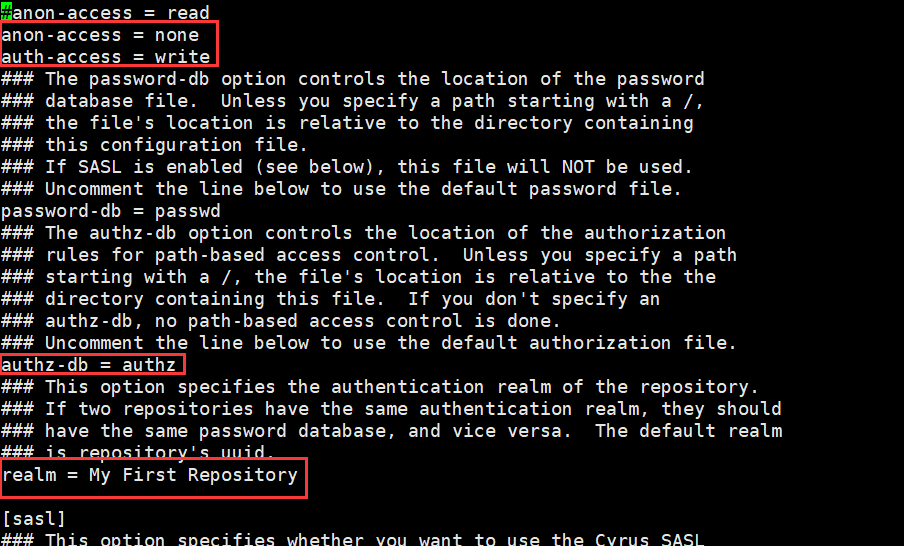Place cursor on 'password-db = passwd' line

pos(111,211)
